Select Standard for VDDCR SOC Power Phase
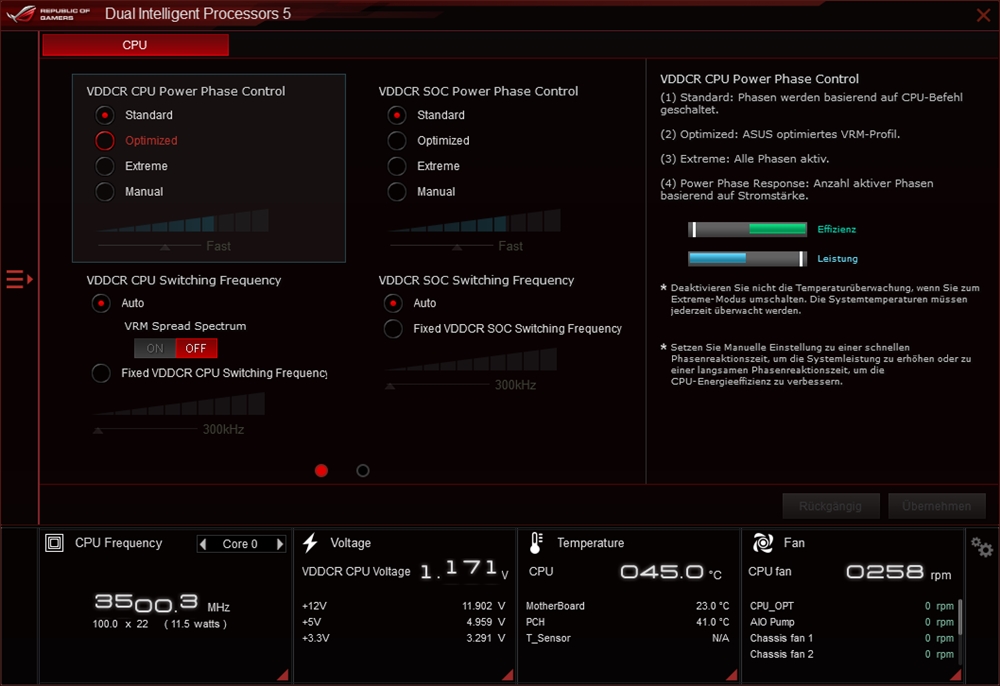1000x686 pixels. 397,115
